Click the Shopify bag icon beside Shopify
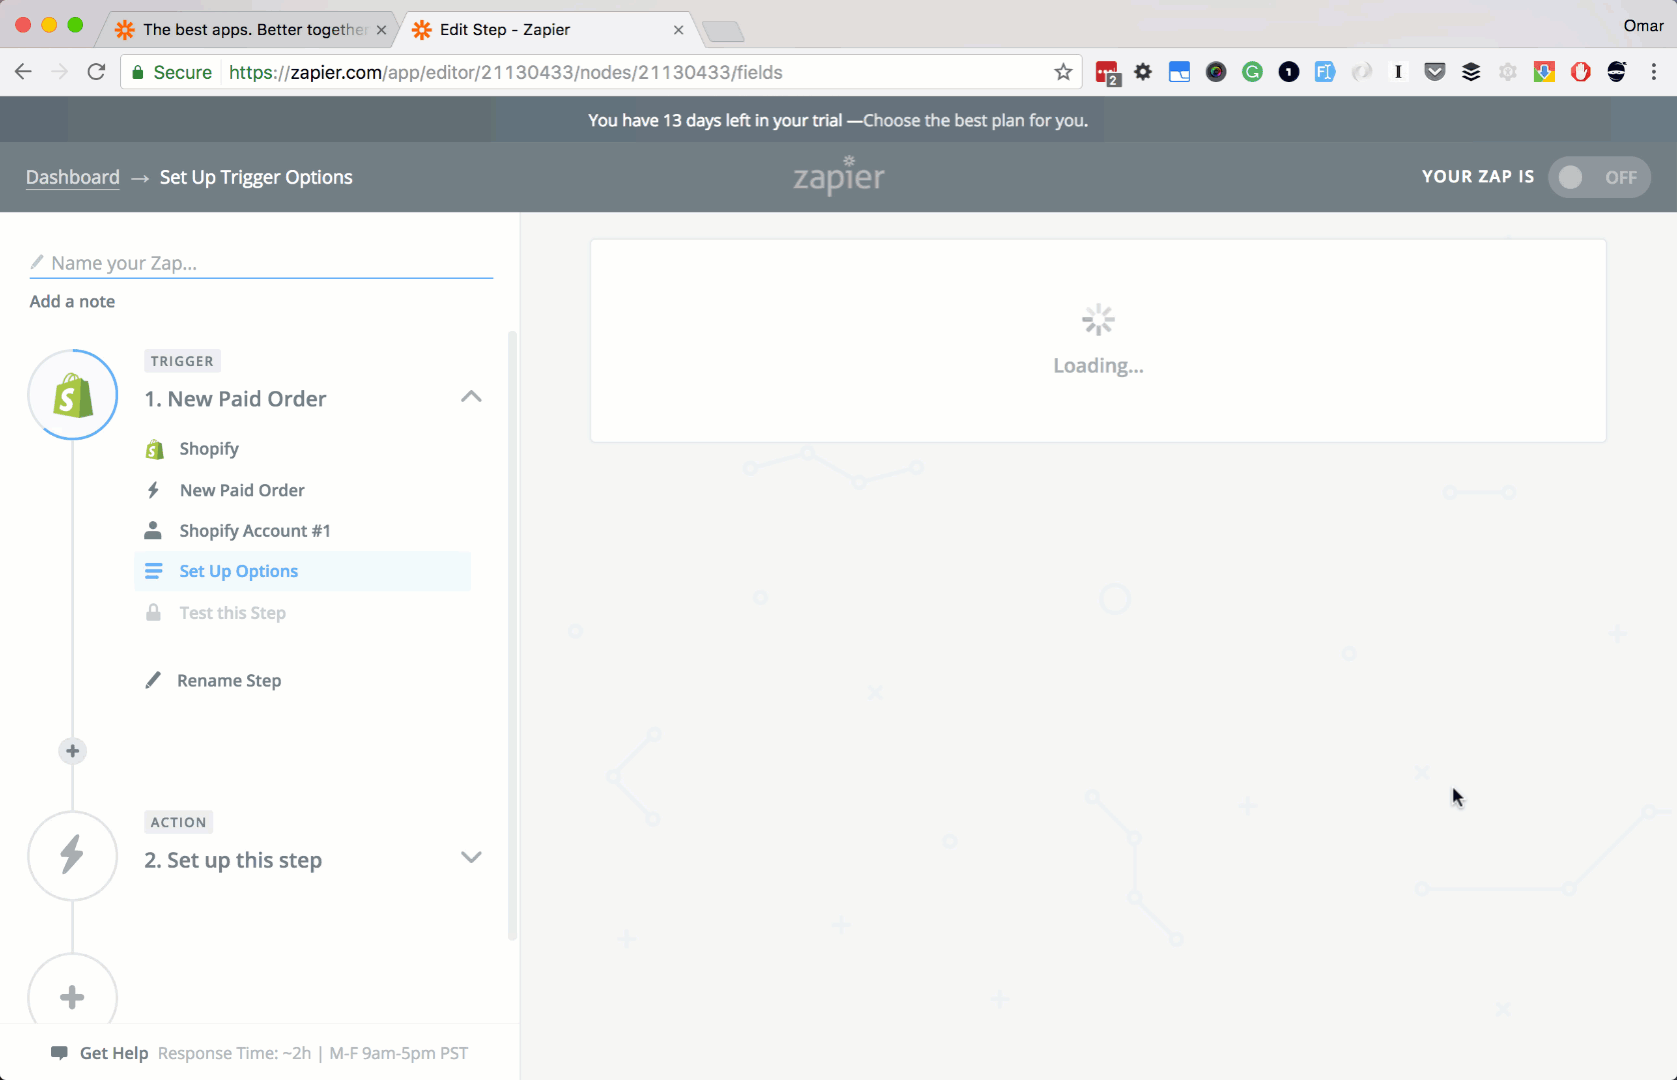This screenshot has height=1080, width=1677. coord(154,449)
